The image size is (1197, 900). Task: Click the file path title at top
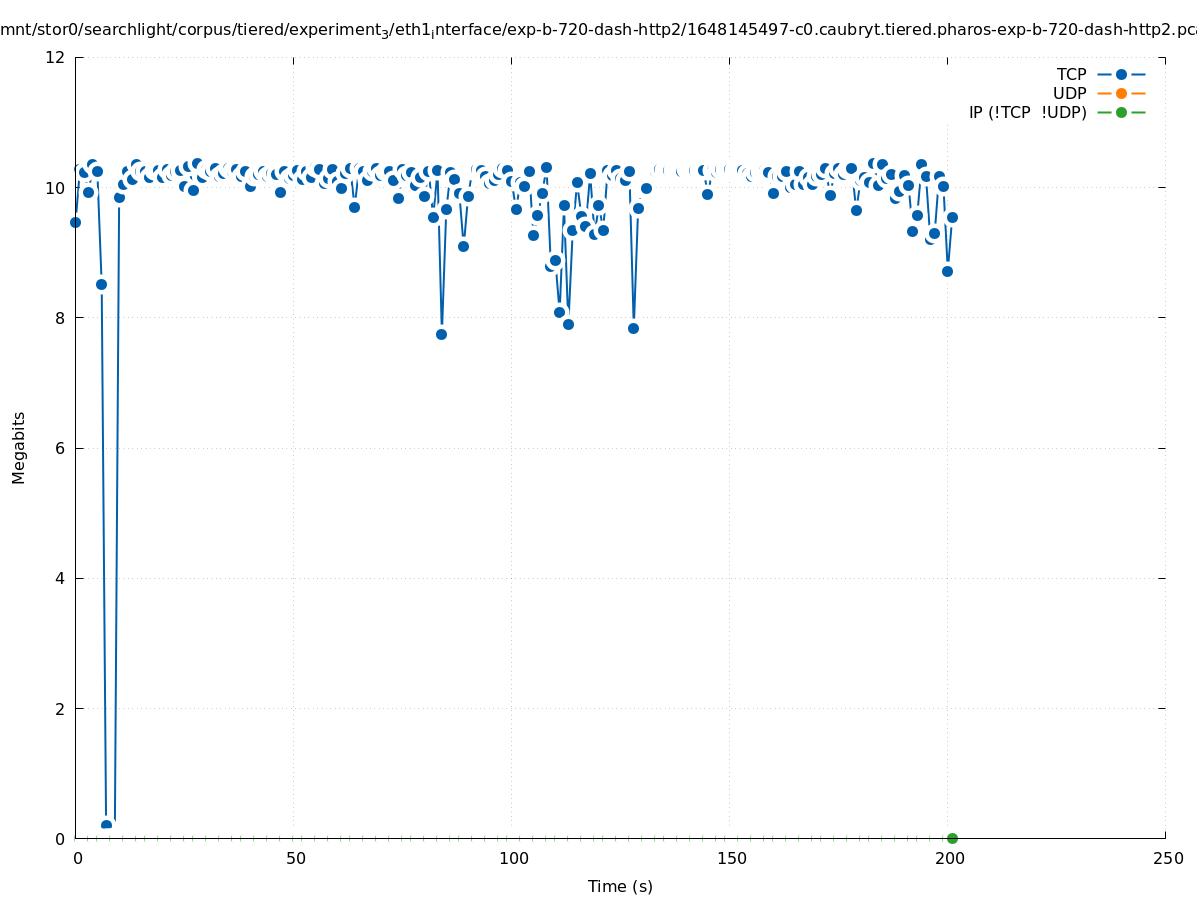598,30
